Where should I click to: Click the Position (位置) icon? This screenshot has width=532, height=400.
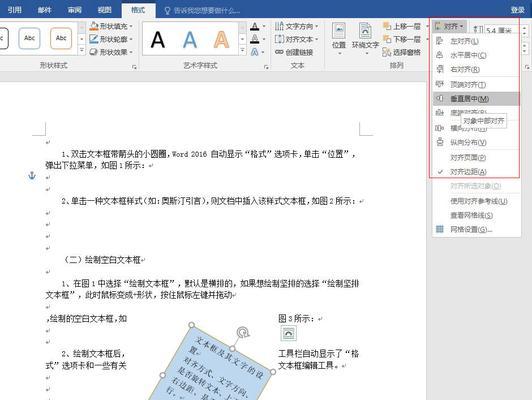click(x=339, y=31)
